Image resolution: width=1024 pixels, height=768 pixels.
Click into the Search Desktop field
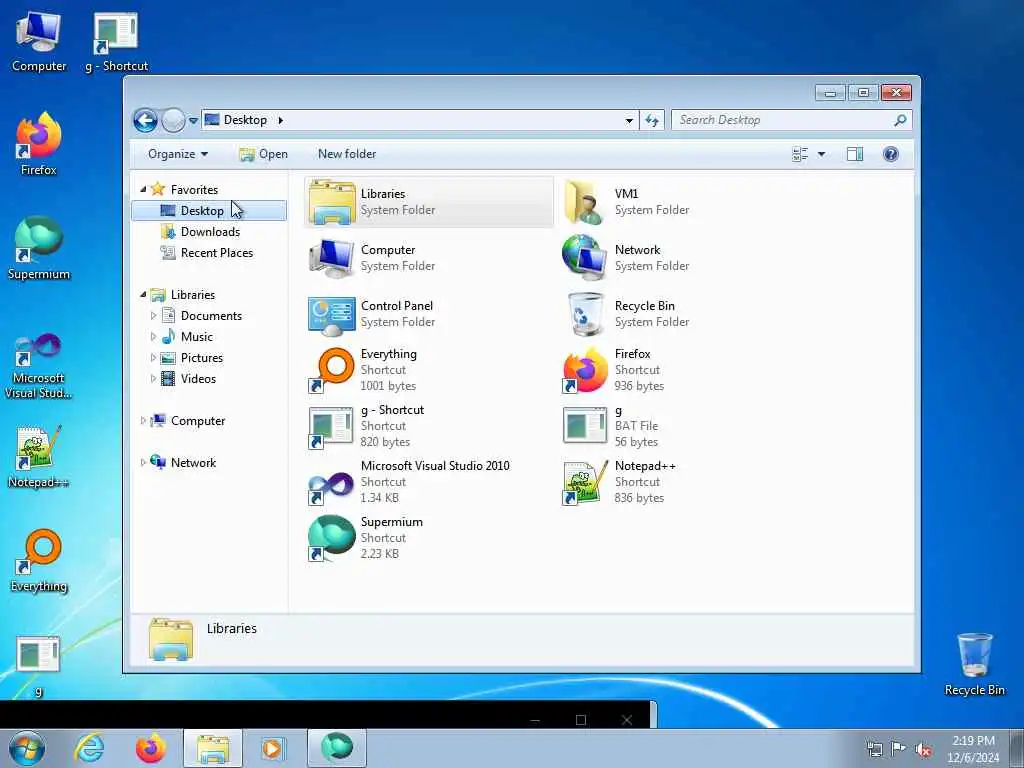[782, 120]
